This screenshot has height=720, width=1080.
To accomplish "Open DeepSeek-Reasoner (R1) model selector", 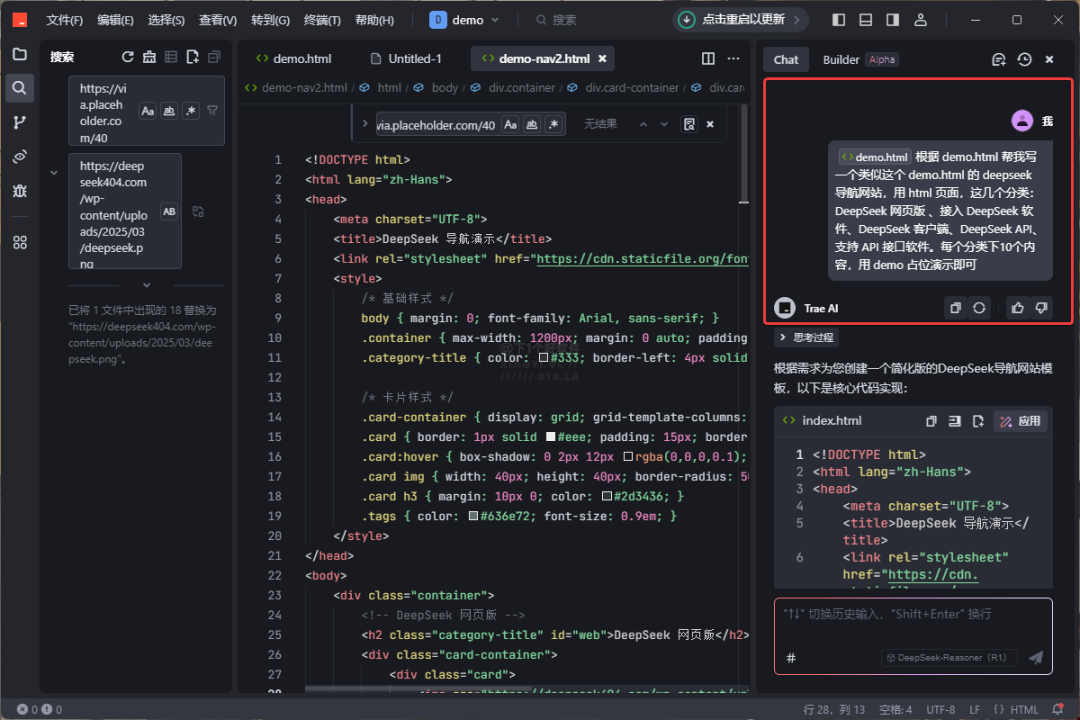I will 950,658.
